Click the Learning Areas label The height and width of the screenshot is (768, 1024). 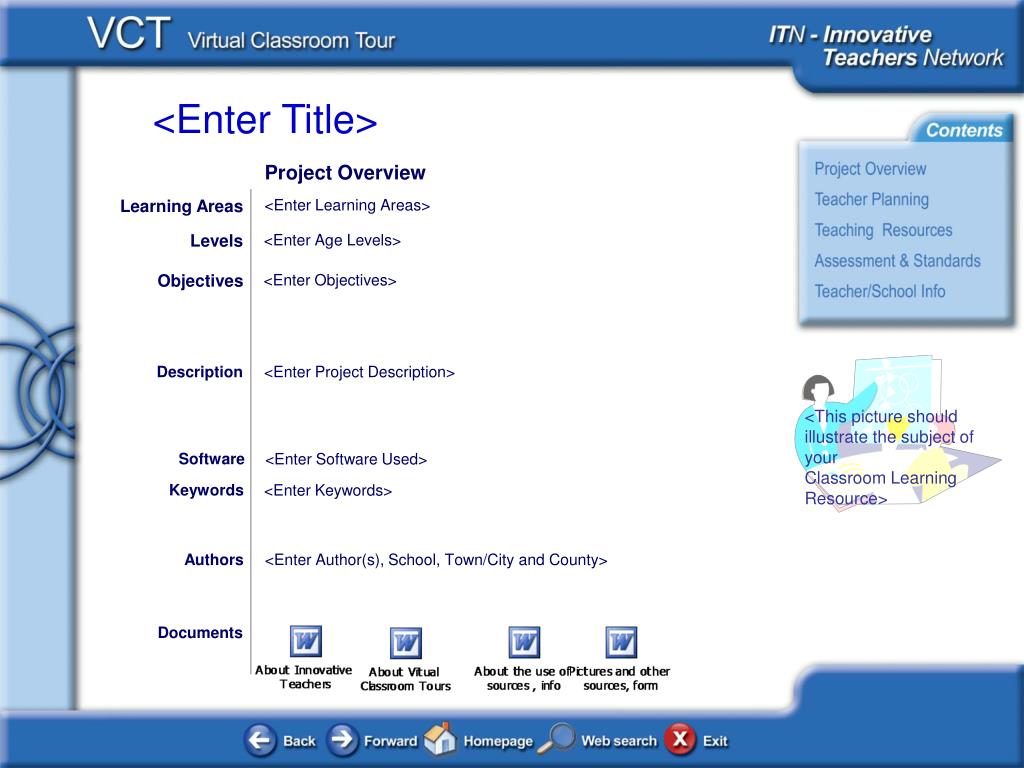coord(182,206)
